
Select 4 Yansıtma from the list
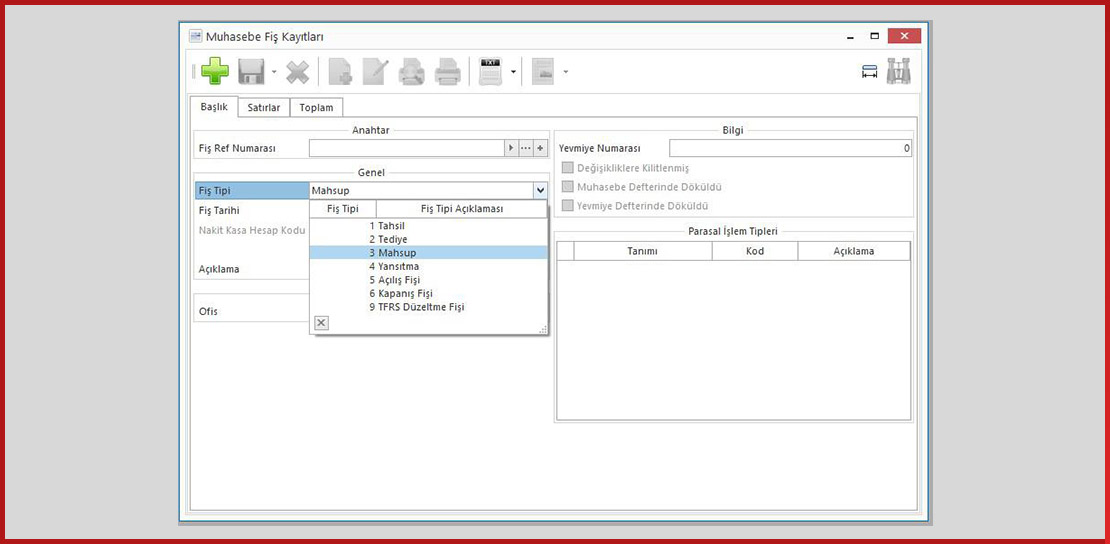tap(428, 266)
